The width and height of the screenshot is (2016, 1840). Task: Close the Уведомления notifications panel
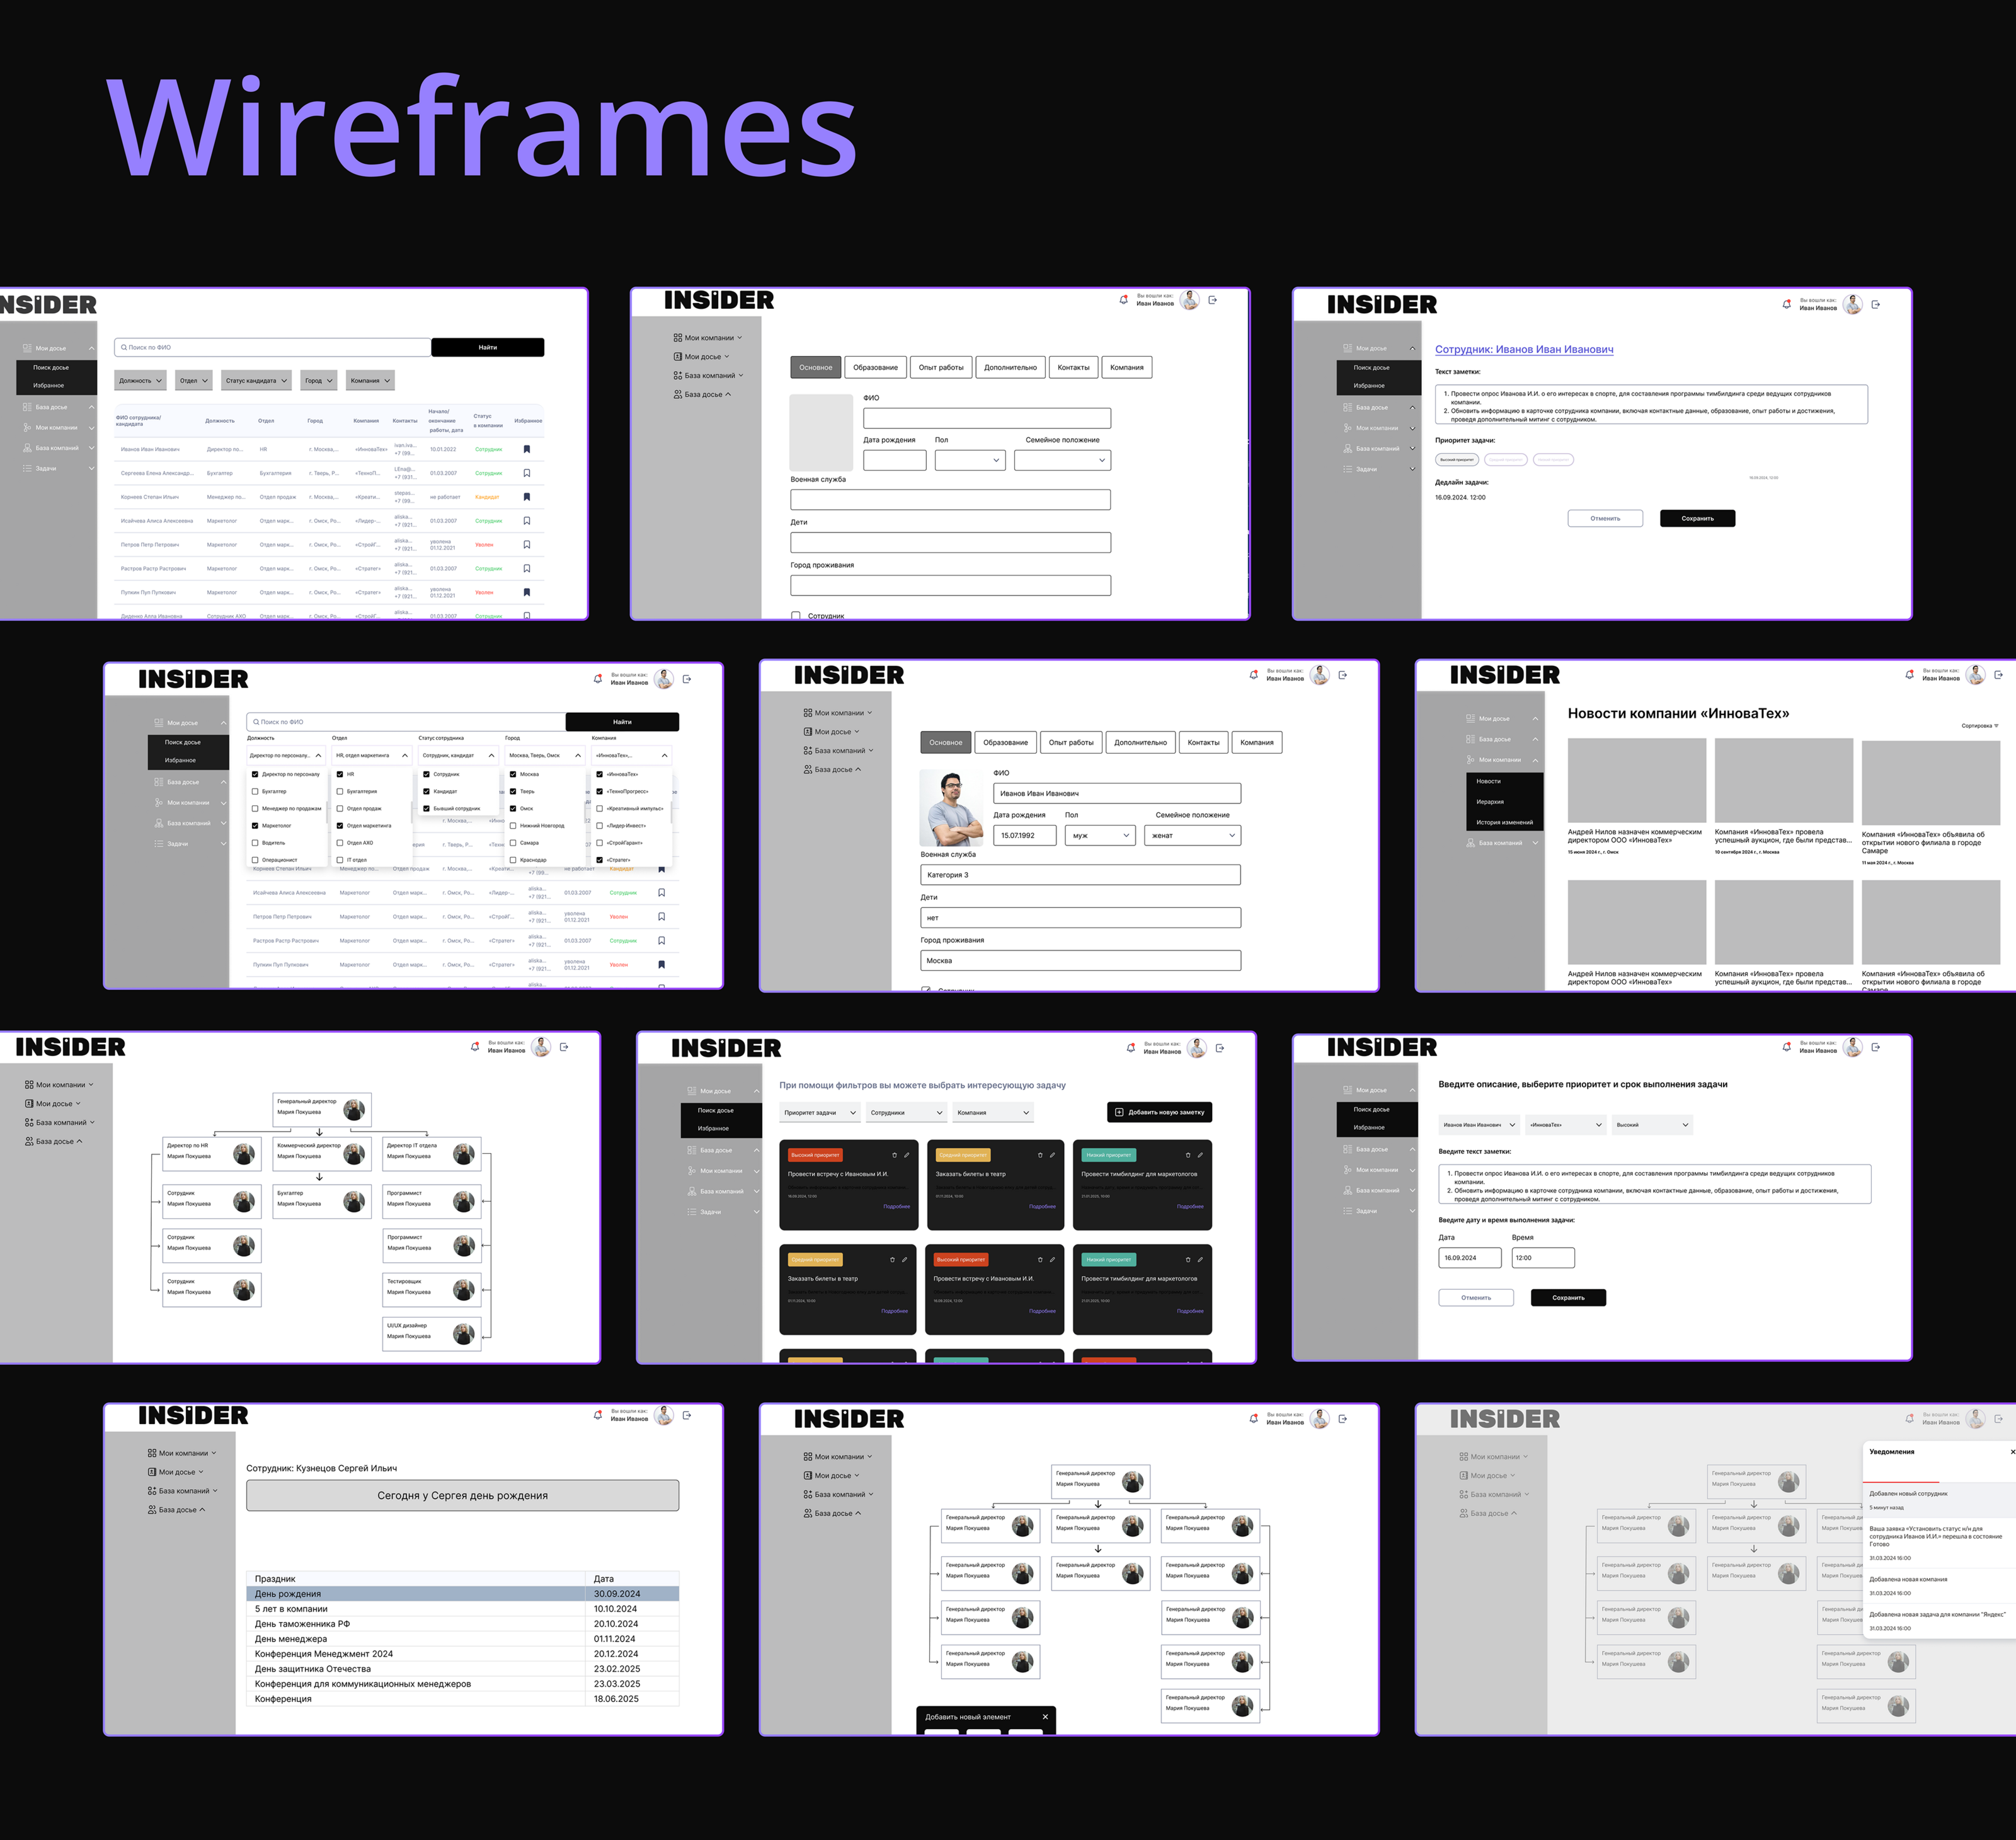(x=2012, y=1451)
